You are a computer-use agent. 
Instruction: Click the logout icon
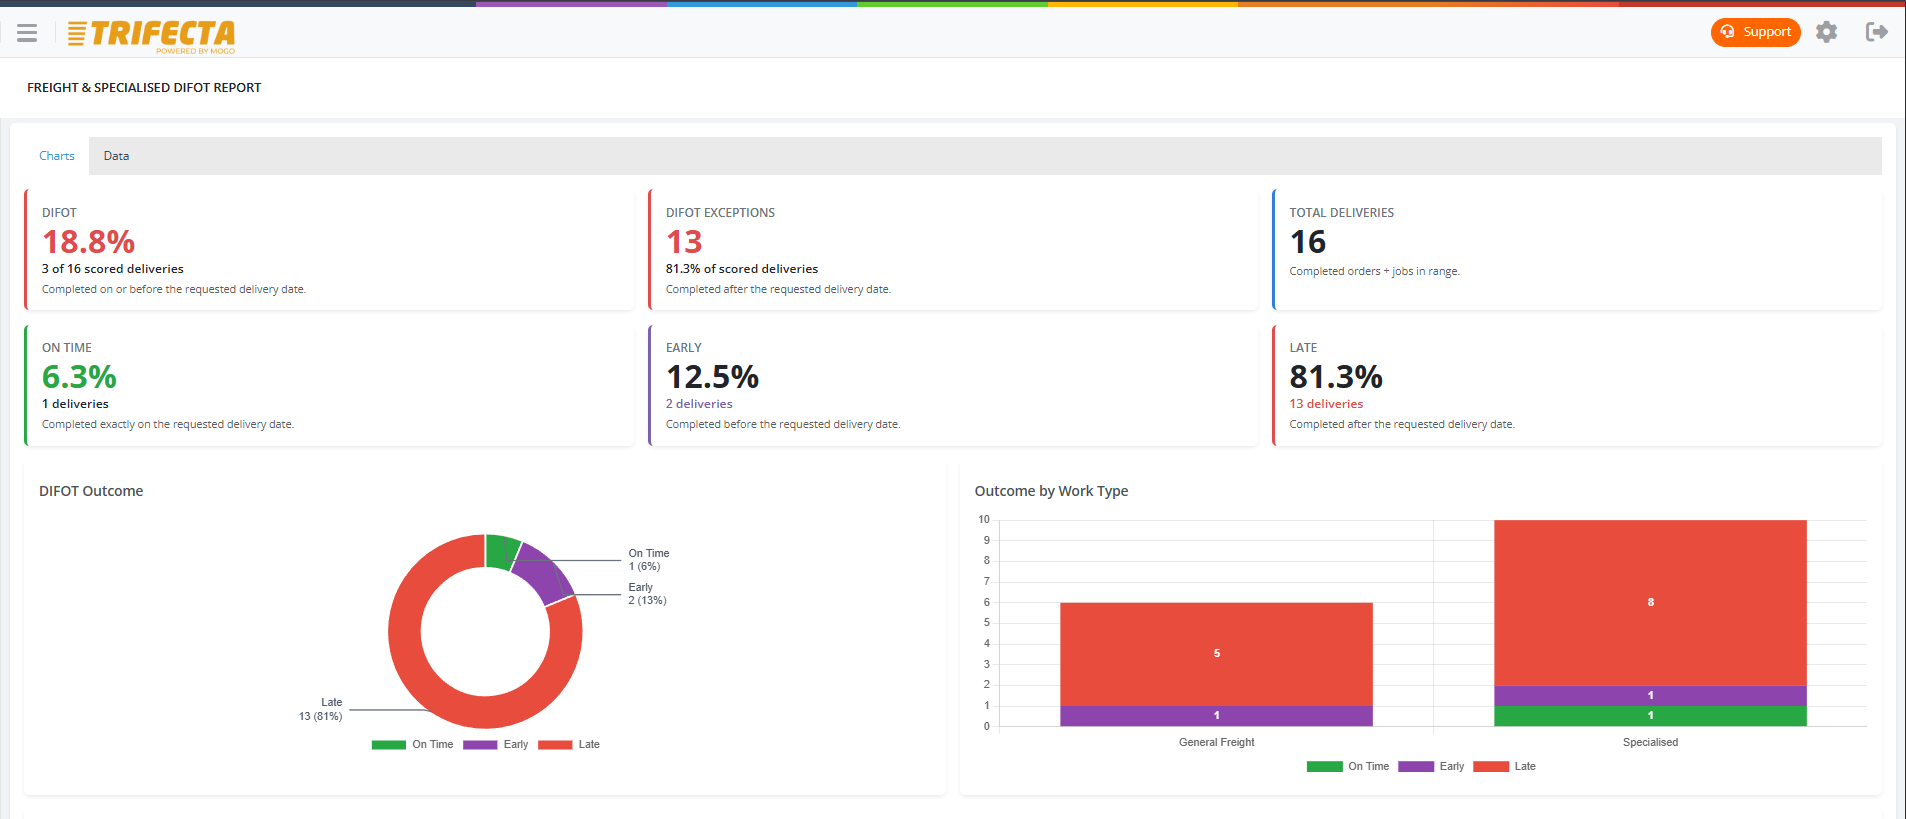click(x=1877, y=32)
